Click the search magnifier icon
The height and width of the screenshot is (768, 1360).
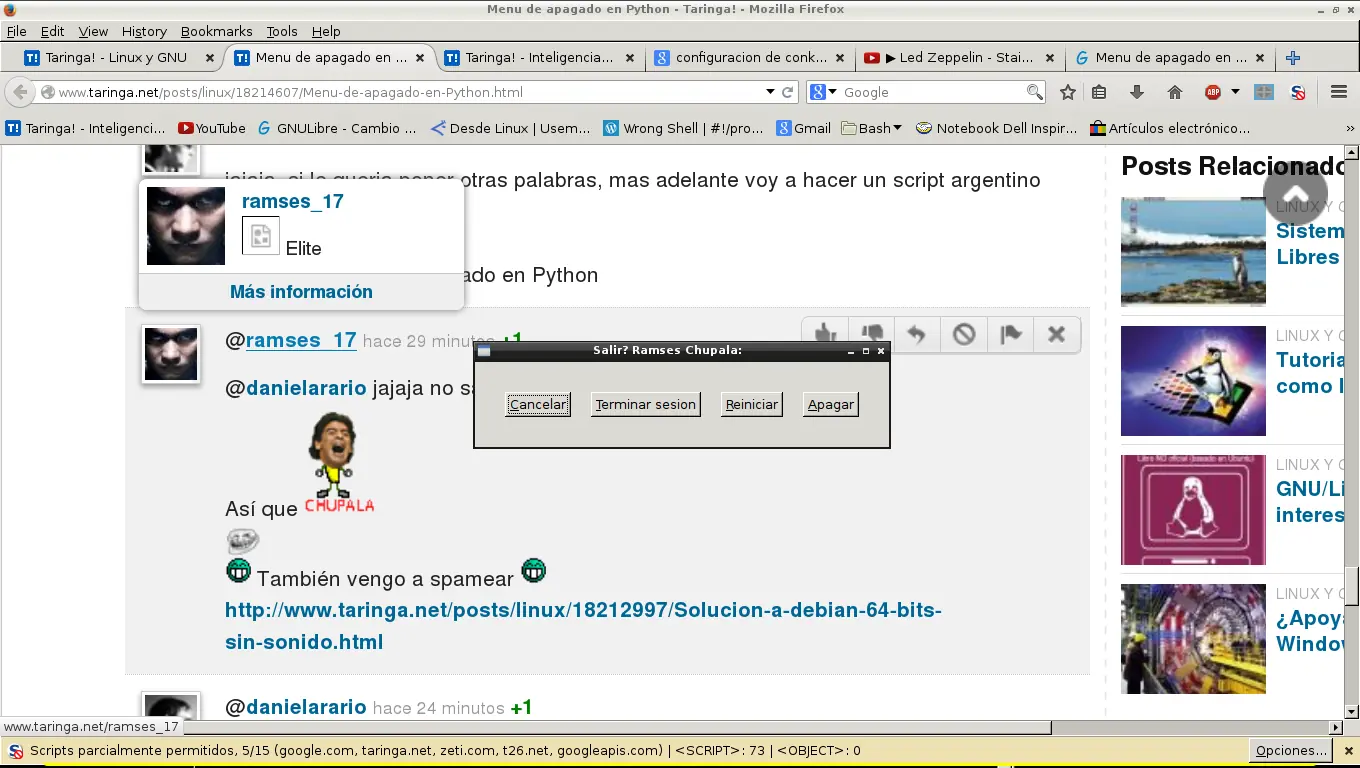(1035, 92)
